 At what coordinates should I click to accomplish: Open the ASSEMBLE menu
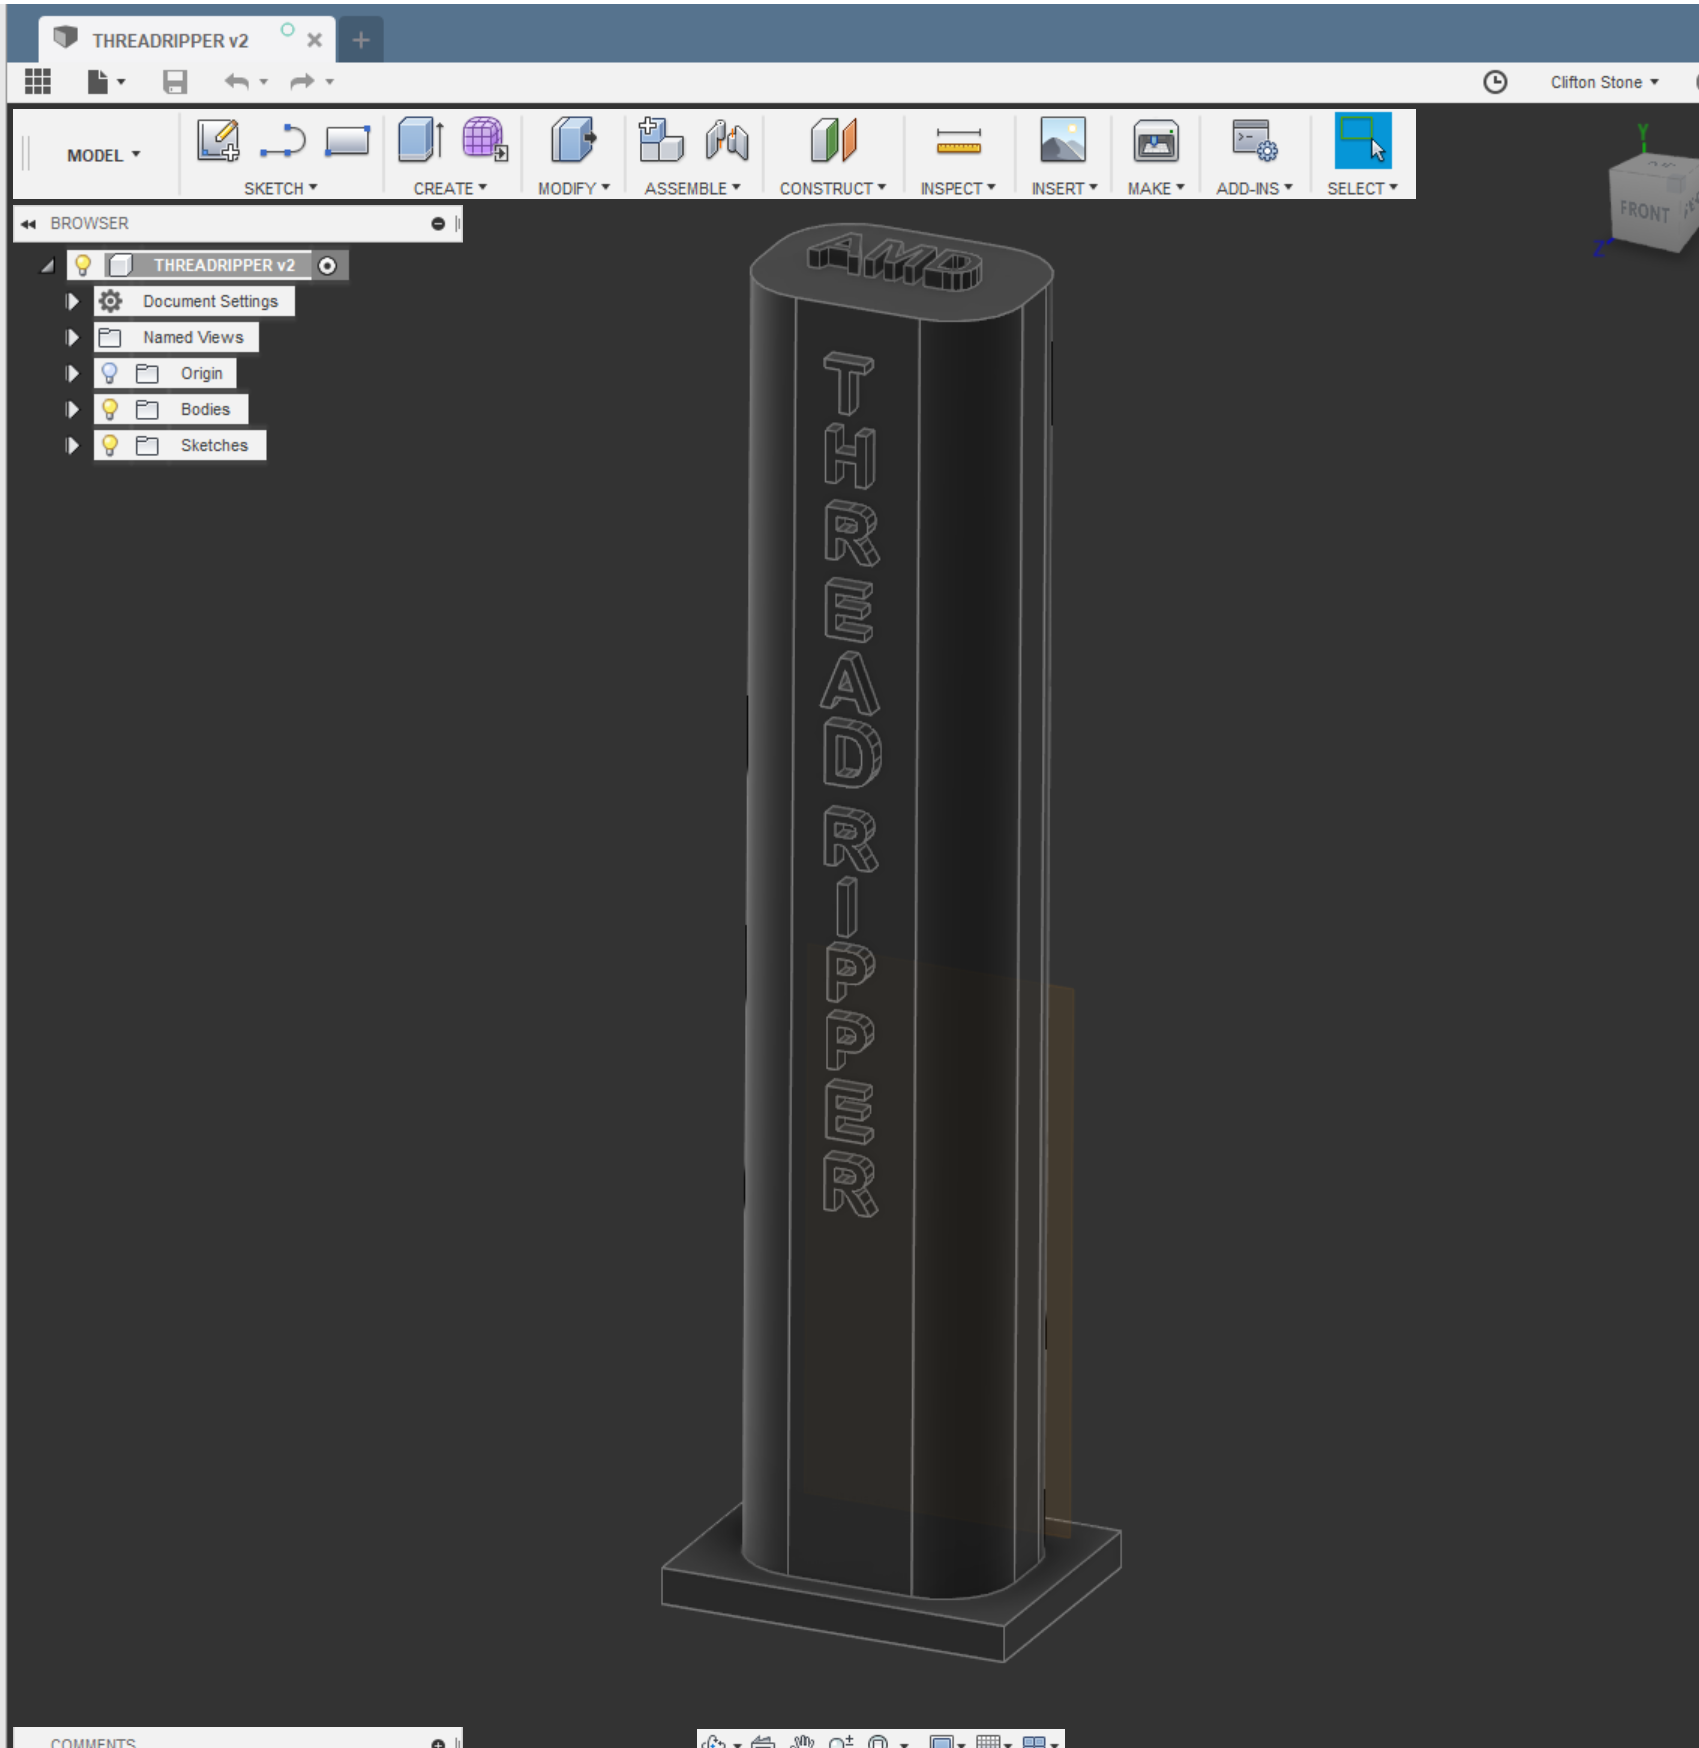pyautogui.click(x=693, y=188)
